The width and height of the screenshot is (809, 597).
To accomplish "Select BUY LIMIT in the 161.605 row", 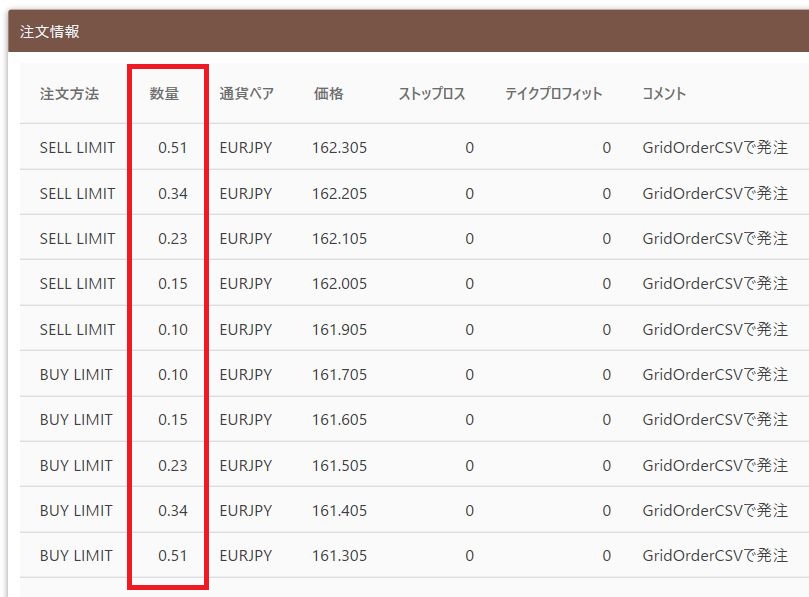I will 76,419.
